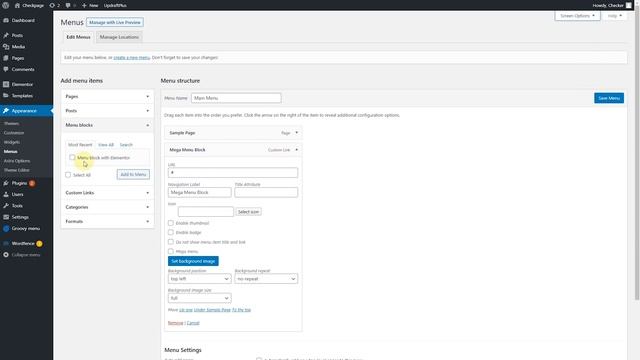Click the Set background image button

point(193,261)
